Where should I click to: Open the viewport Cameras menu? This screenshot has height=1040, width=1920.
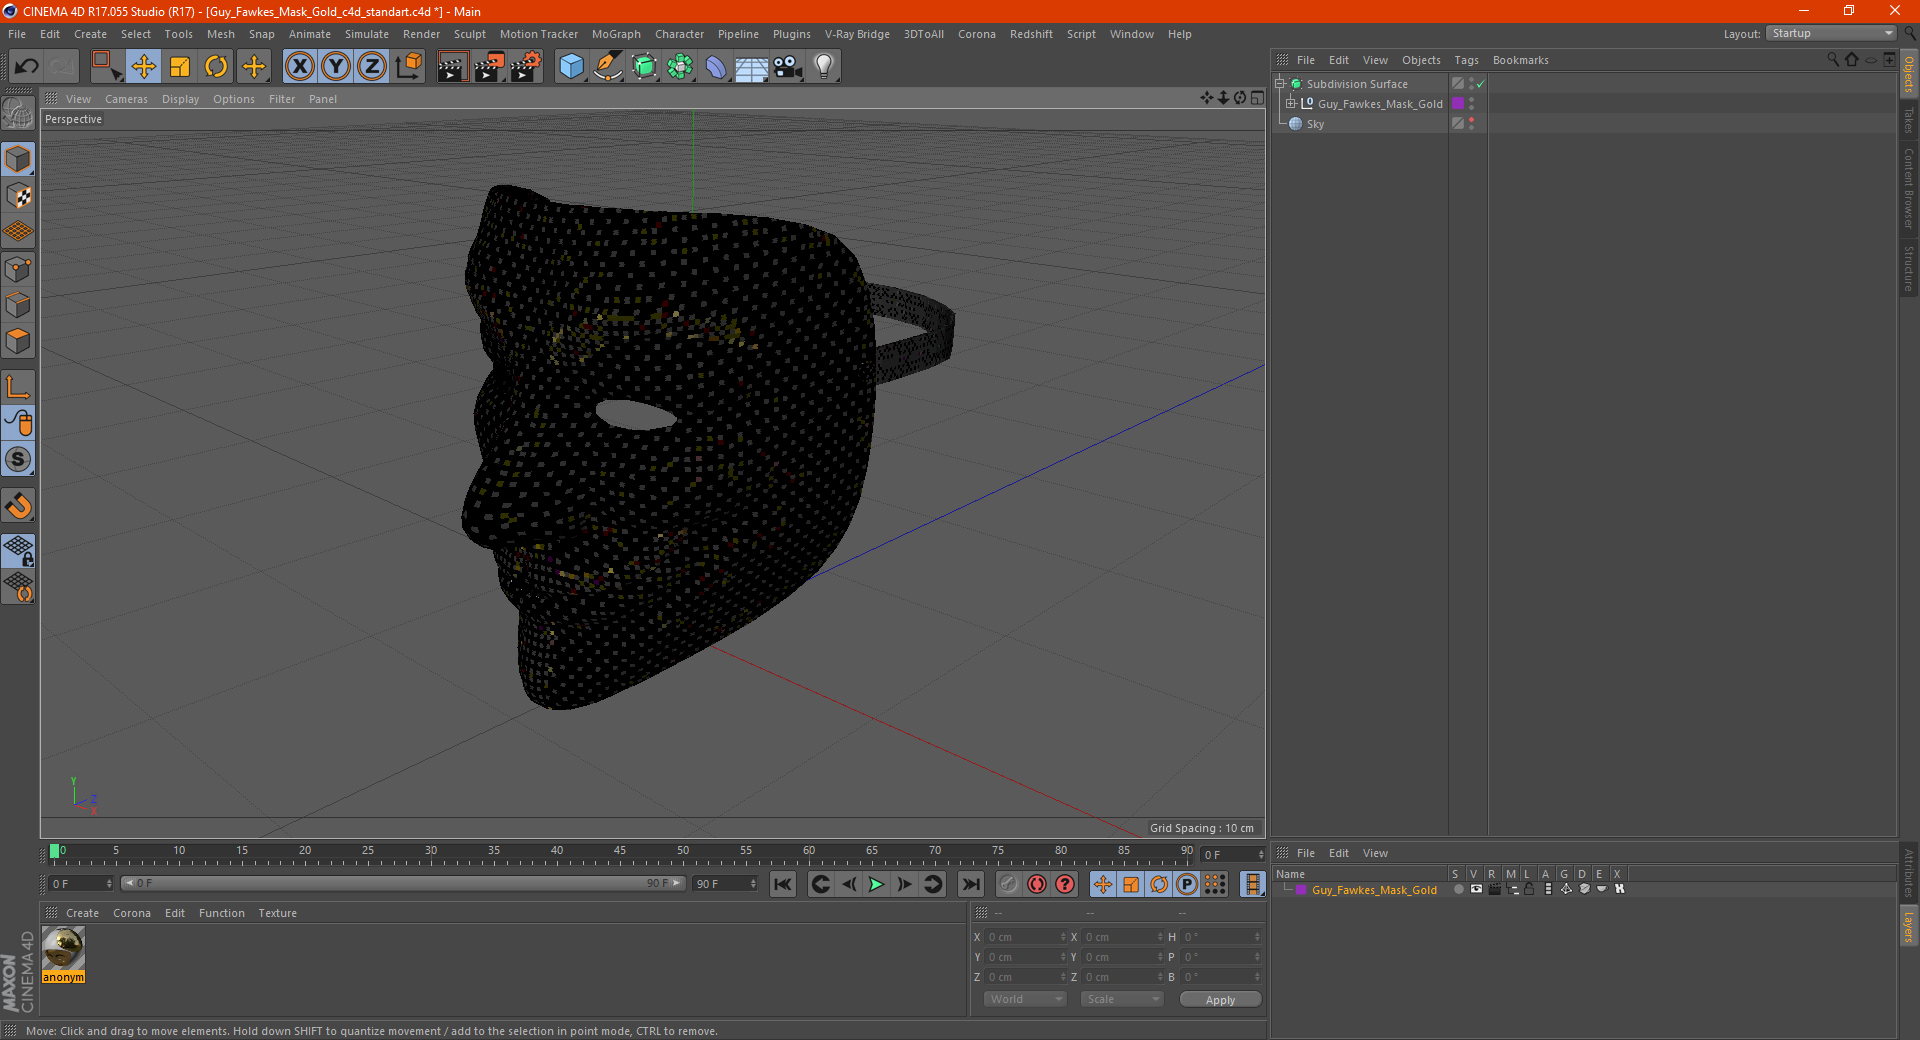[126, 99]
